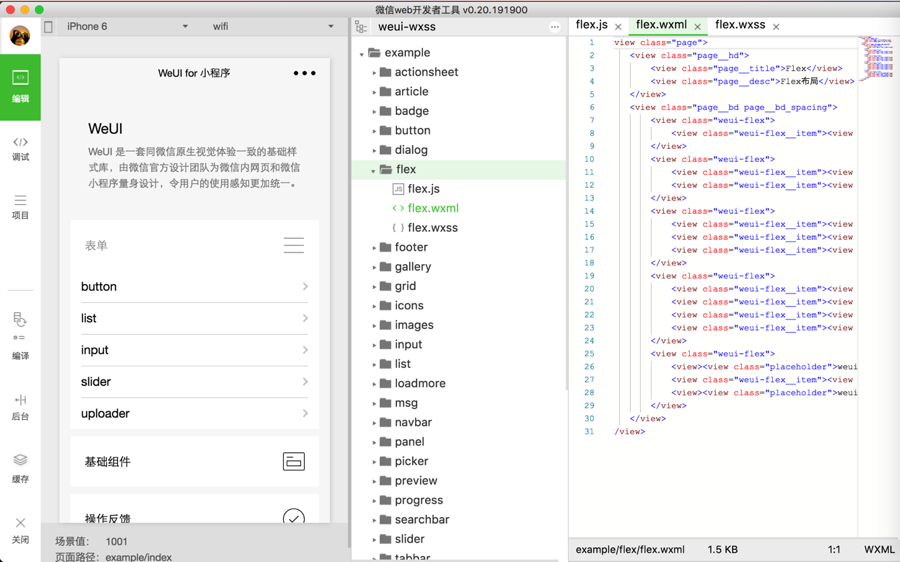
Task: Click line number 14 in editor gutter
Action: pyautogui.click(x=589, y=211)
